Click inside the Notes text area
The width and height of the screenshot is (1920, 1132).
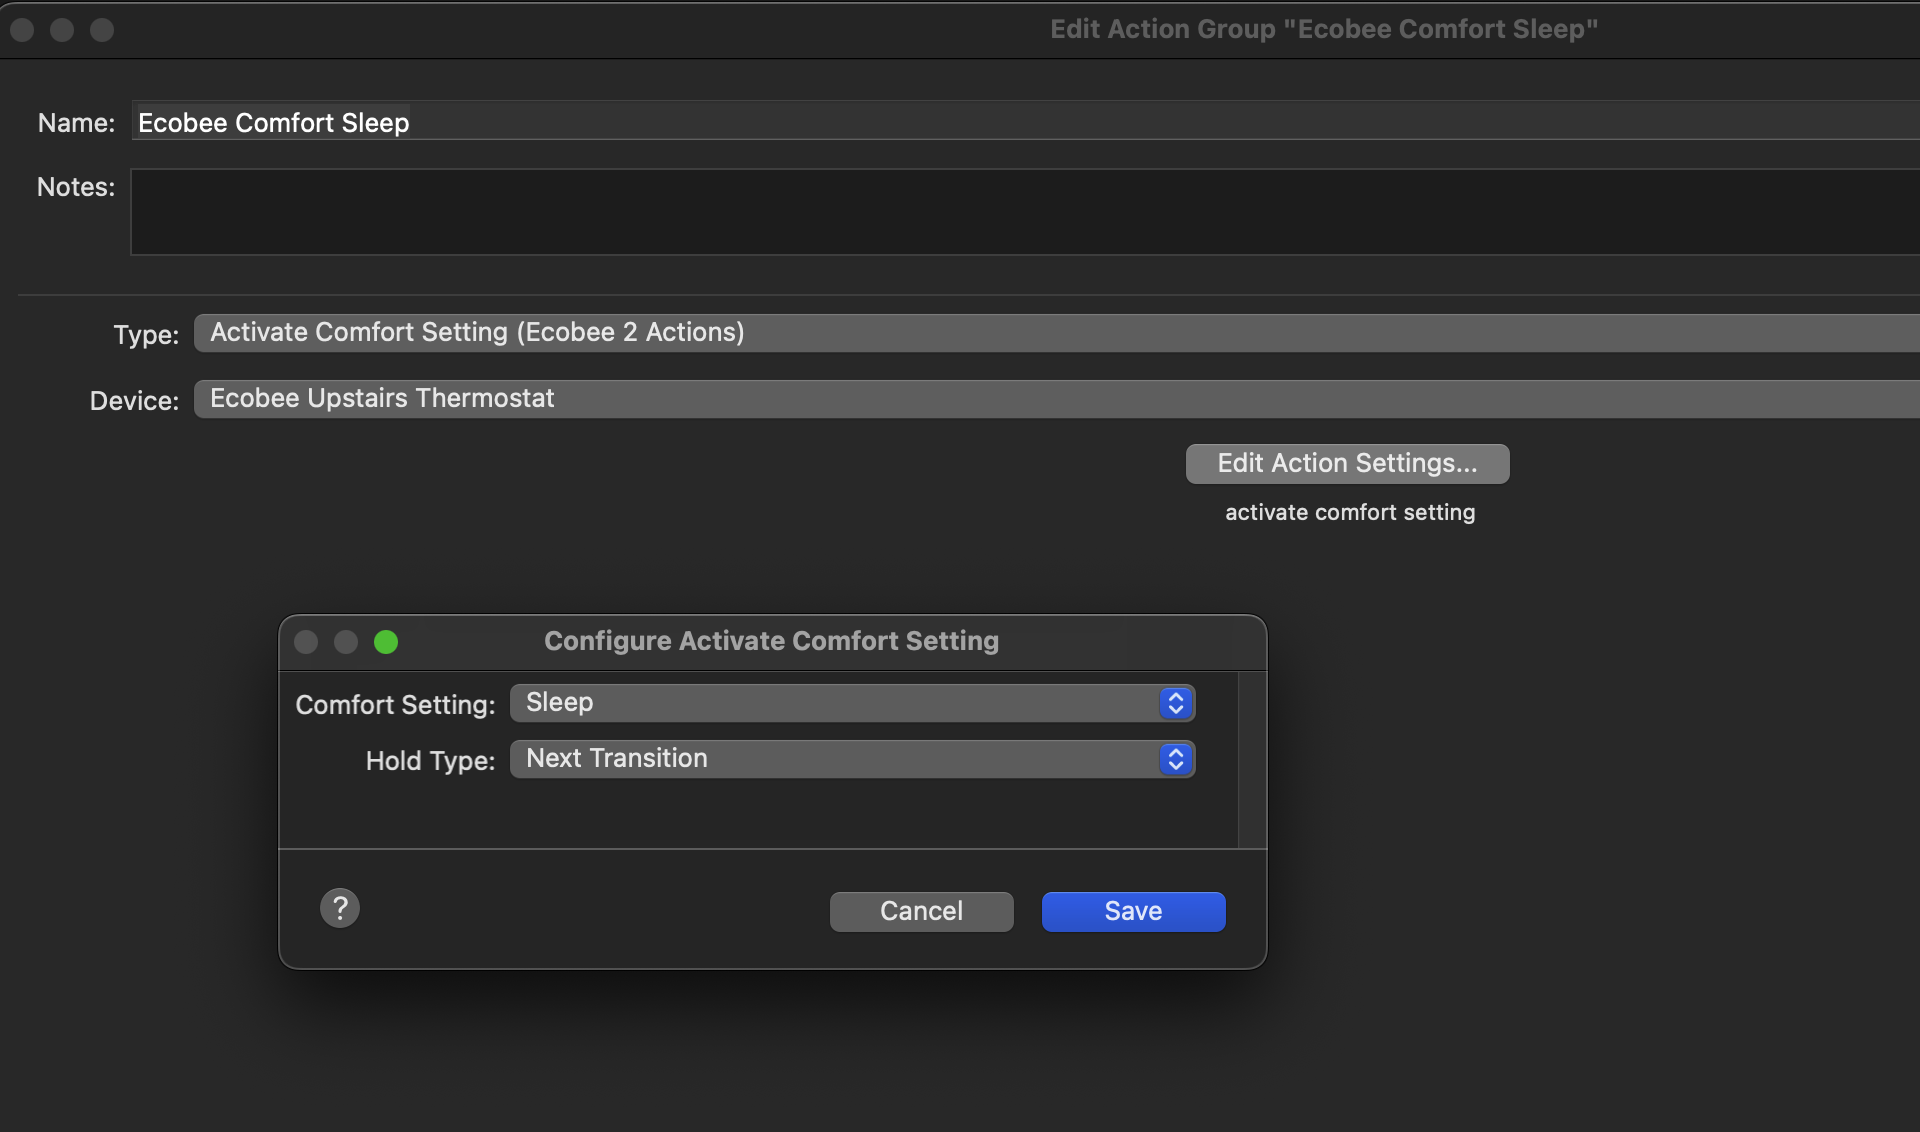click(x=1025, y=212)
